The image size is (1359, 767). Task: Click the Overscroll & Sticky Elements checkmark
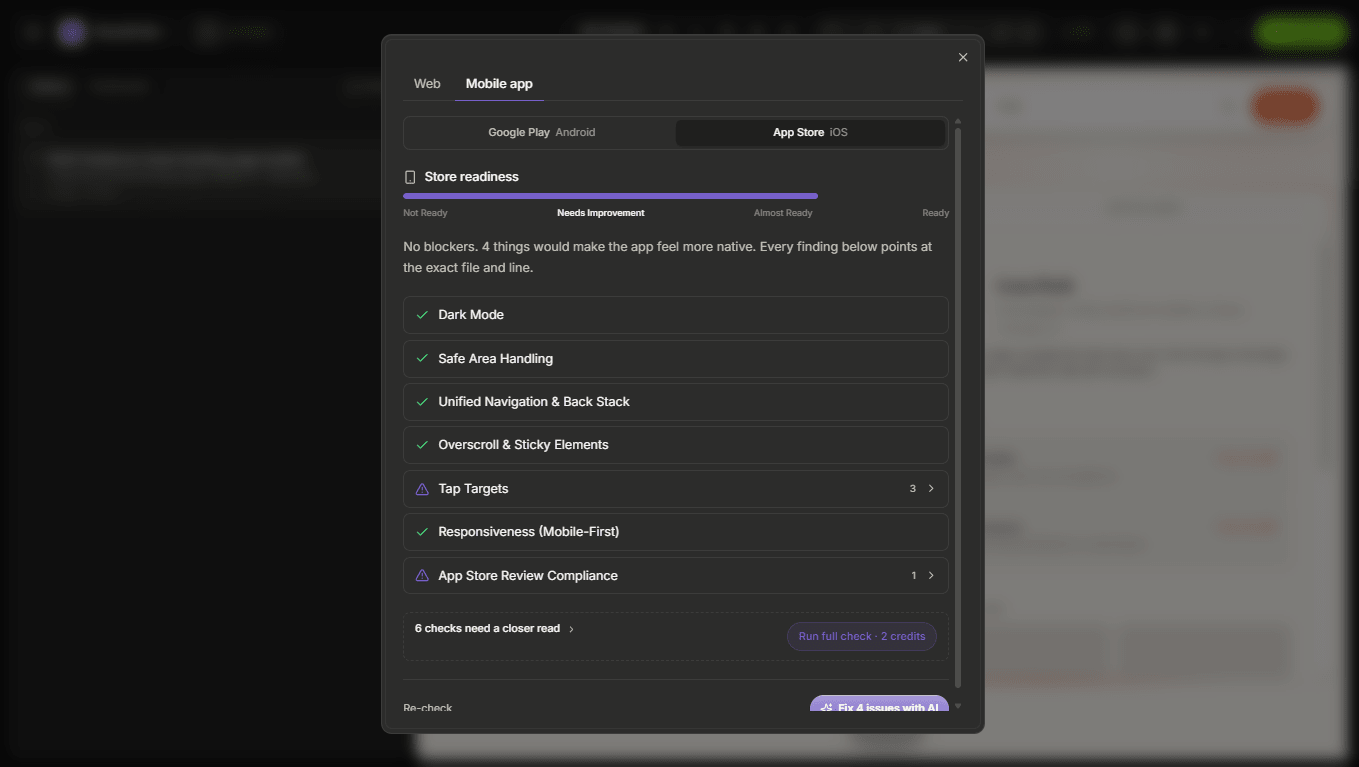point(422,445)
